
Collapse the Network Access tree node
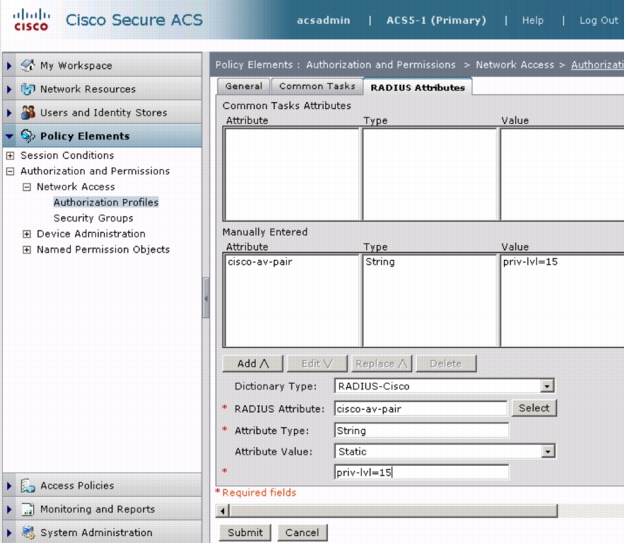pyautogui.click(x=27, y=187)
